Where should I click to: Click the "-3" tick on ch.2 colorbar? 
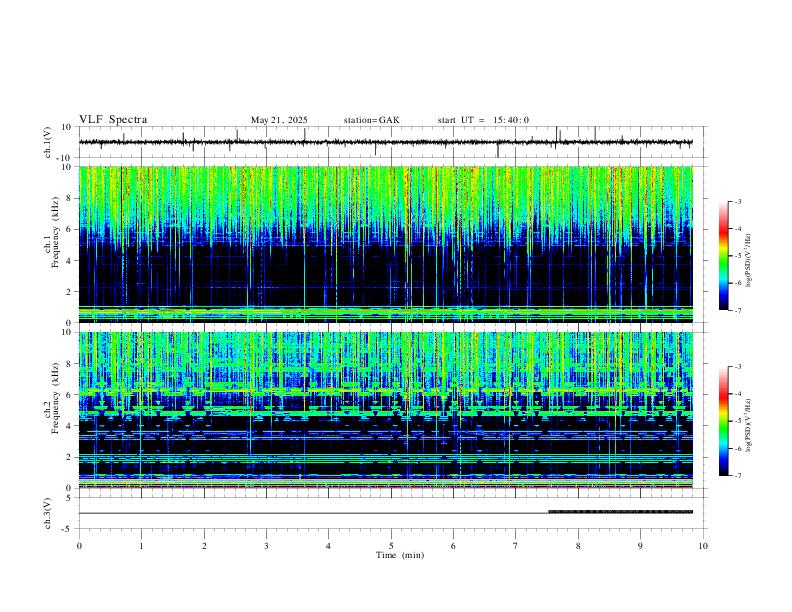pyautogui.click(x=738, y=367)
